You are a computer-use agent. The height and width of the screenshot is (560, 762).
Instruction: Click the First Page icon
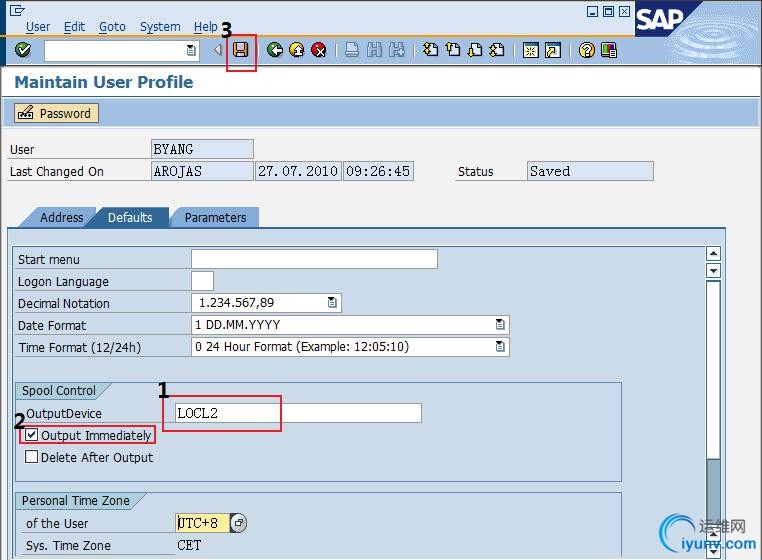(x=430, y=50)
